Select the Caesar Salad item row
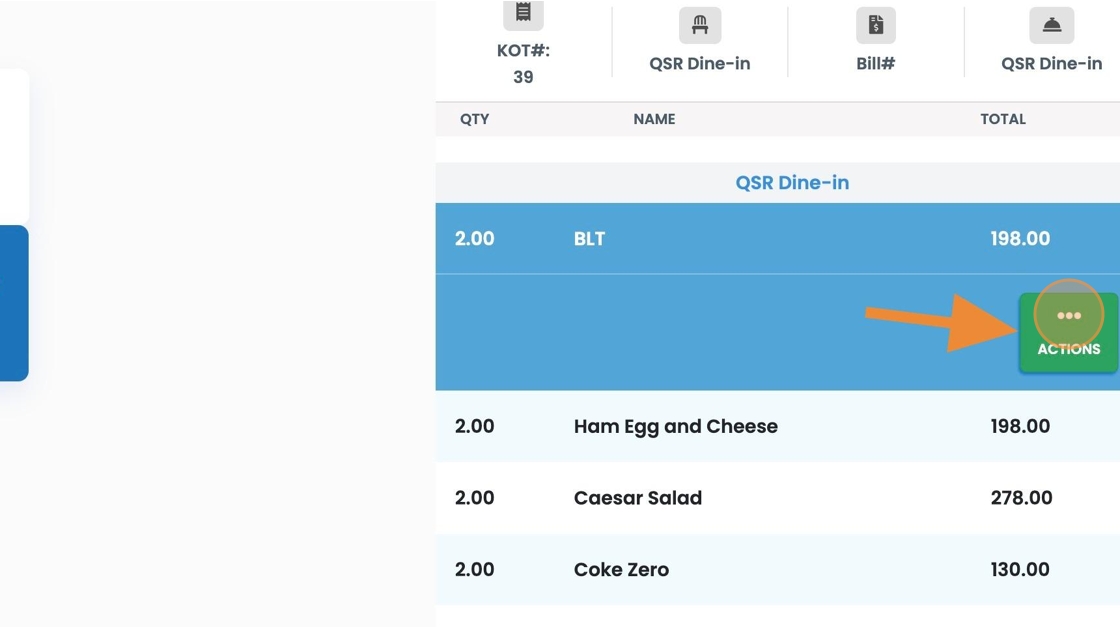Image resolution: width=1120 pixels, height=628 pixels. tap(778, 498)
